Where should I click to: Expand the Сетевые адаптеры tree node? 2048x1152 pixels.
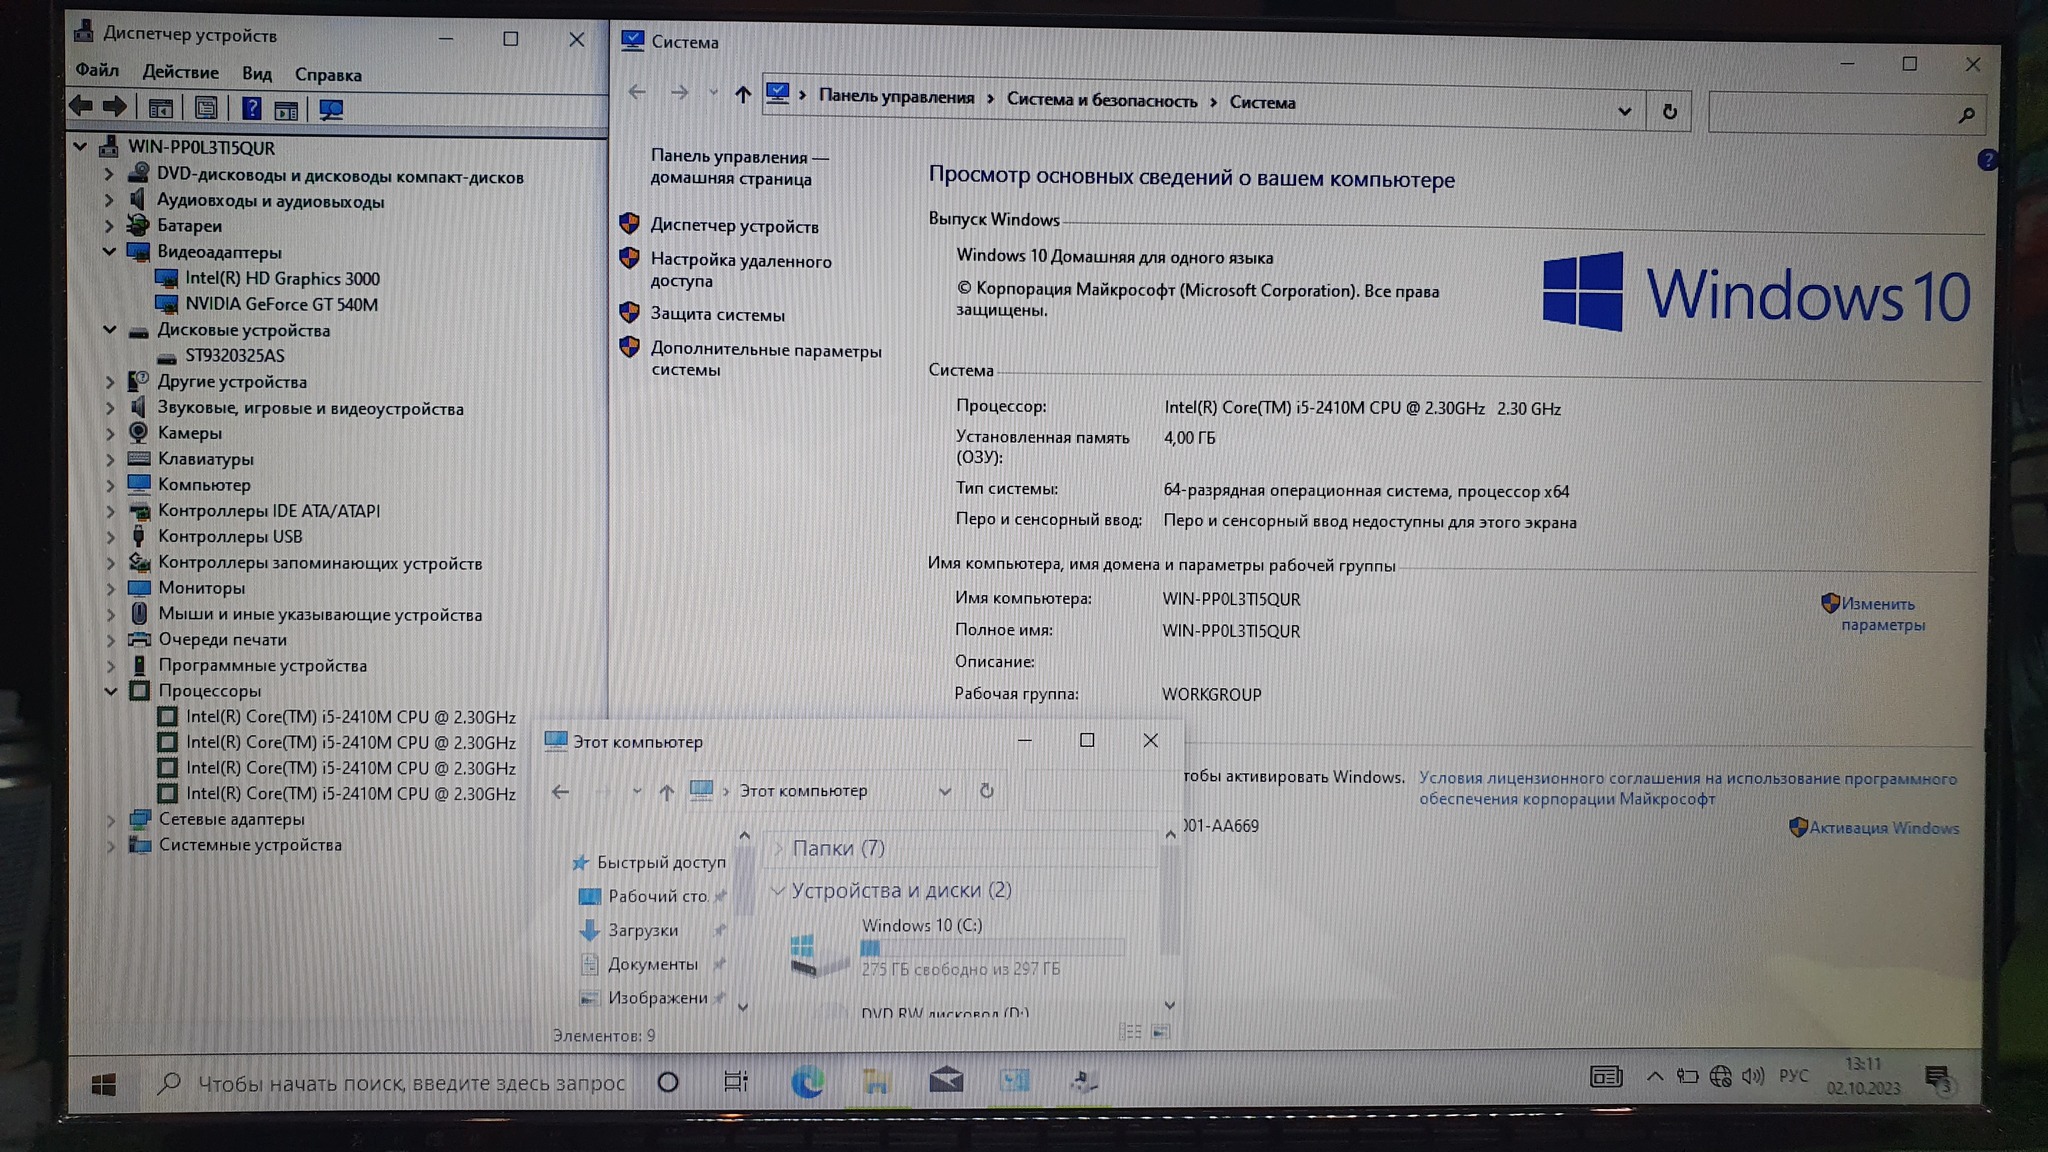click(x=111, y=819)
